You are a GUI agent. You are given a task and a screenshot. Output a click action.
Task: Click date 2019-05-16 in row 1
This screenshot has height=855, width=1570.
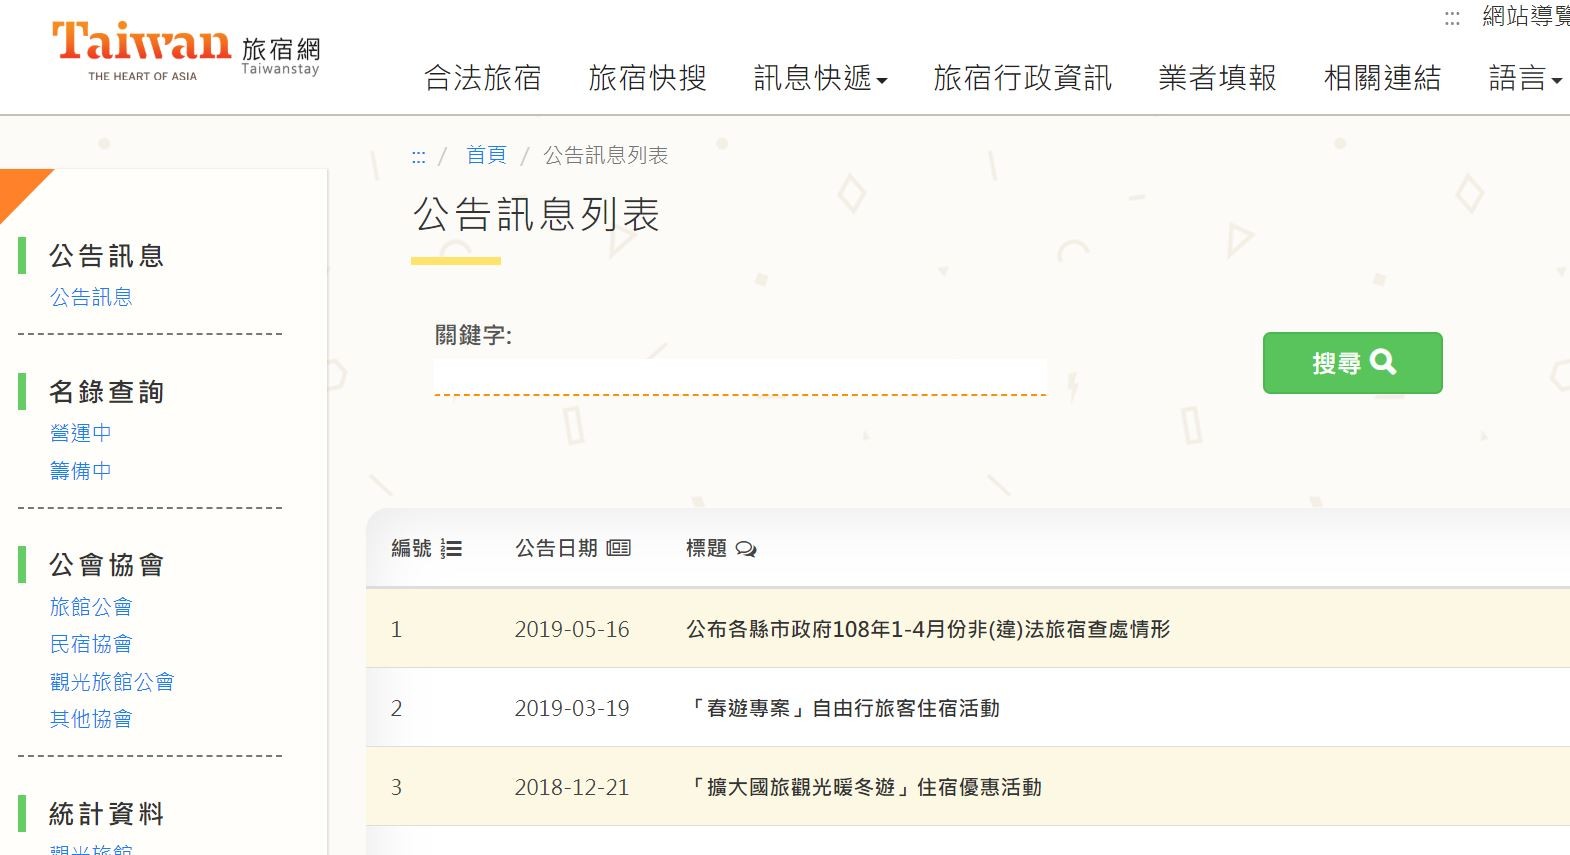[x=572, y=629]
